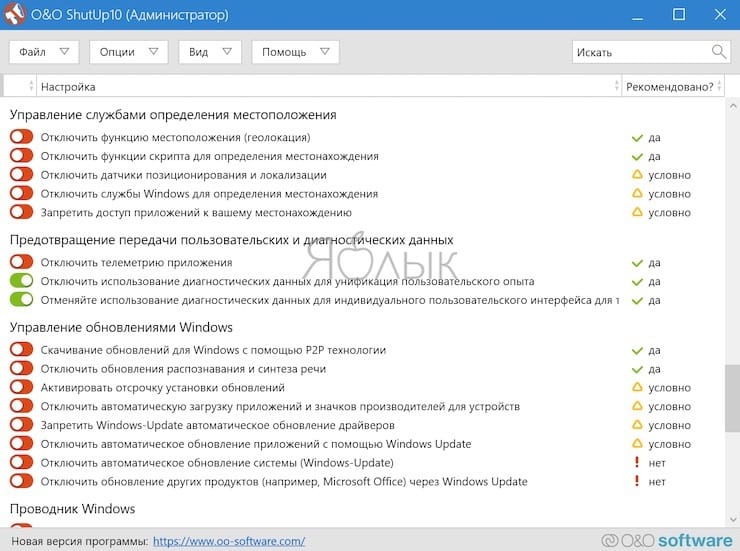
Task: Toggle automatic app updates via Windows Update
Action: coord(22,443)
